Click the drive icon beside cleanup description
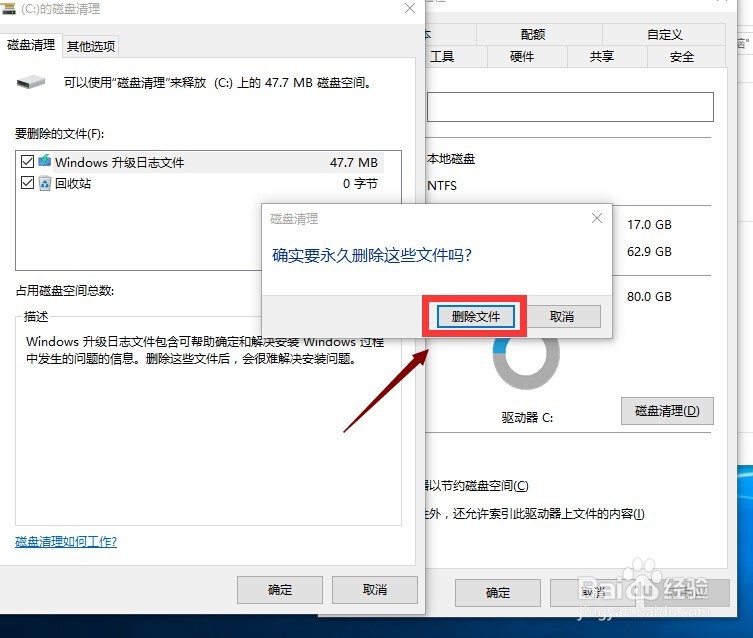The height and width of the screenshot is (638, 753). point(31,82)
